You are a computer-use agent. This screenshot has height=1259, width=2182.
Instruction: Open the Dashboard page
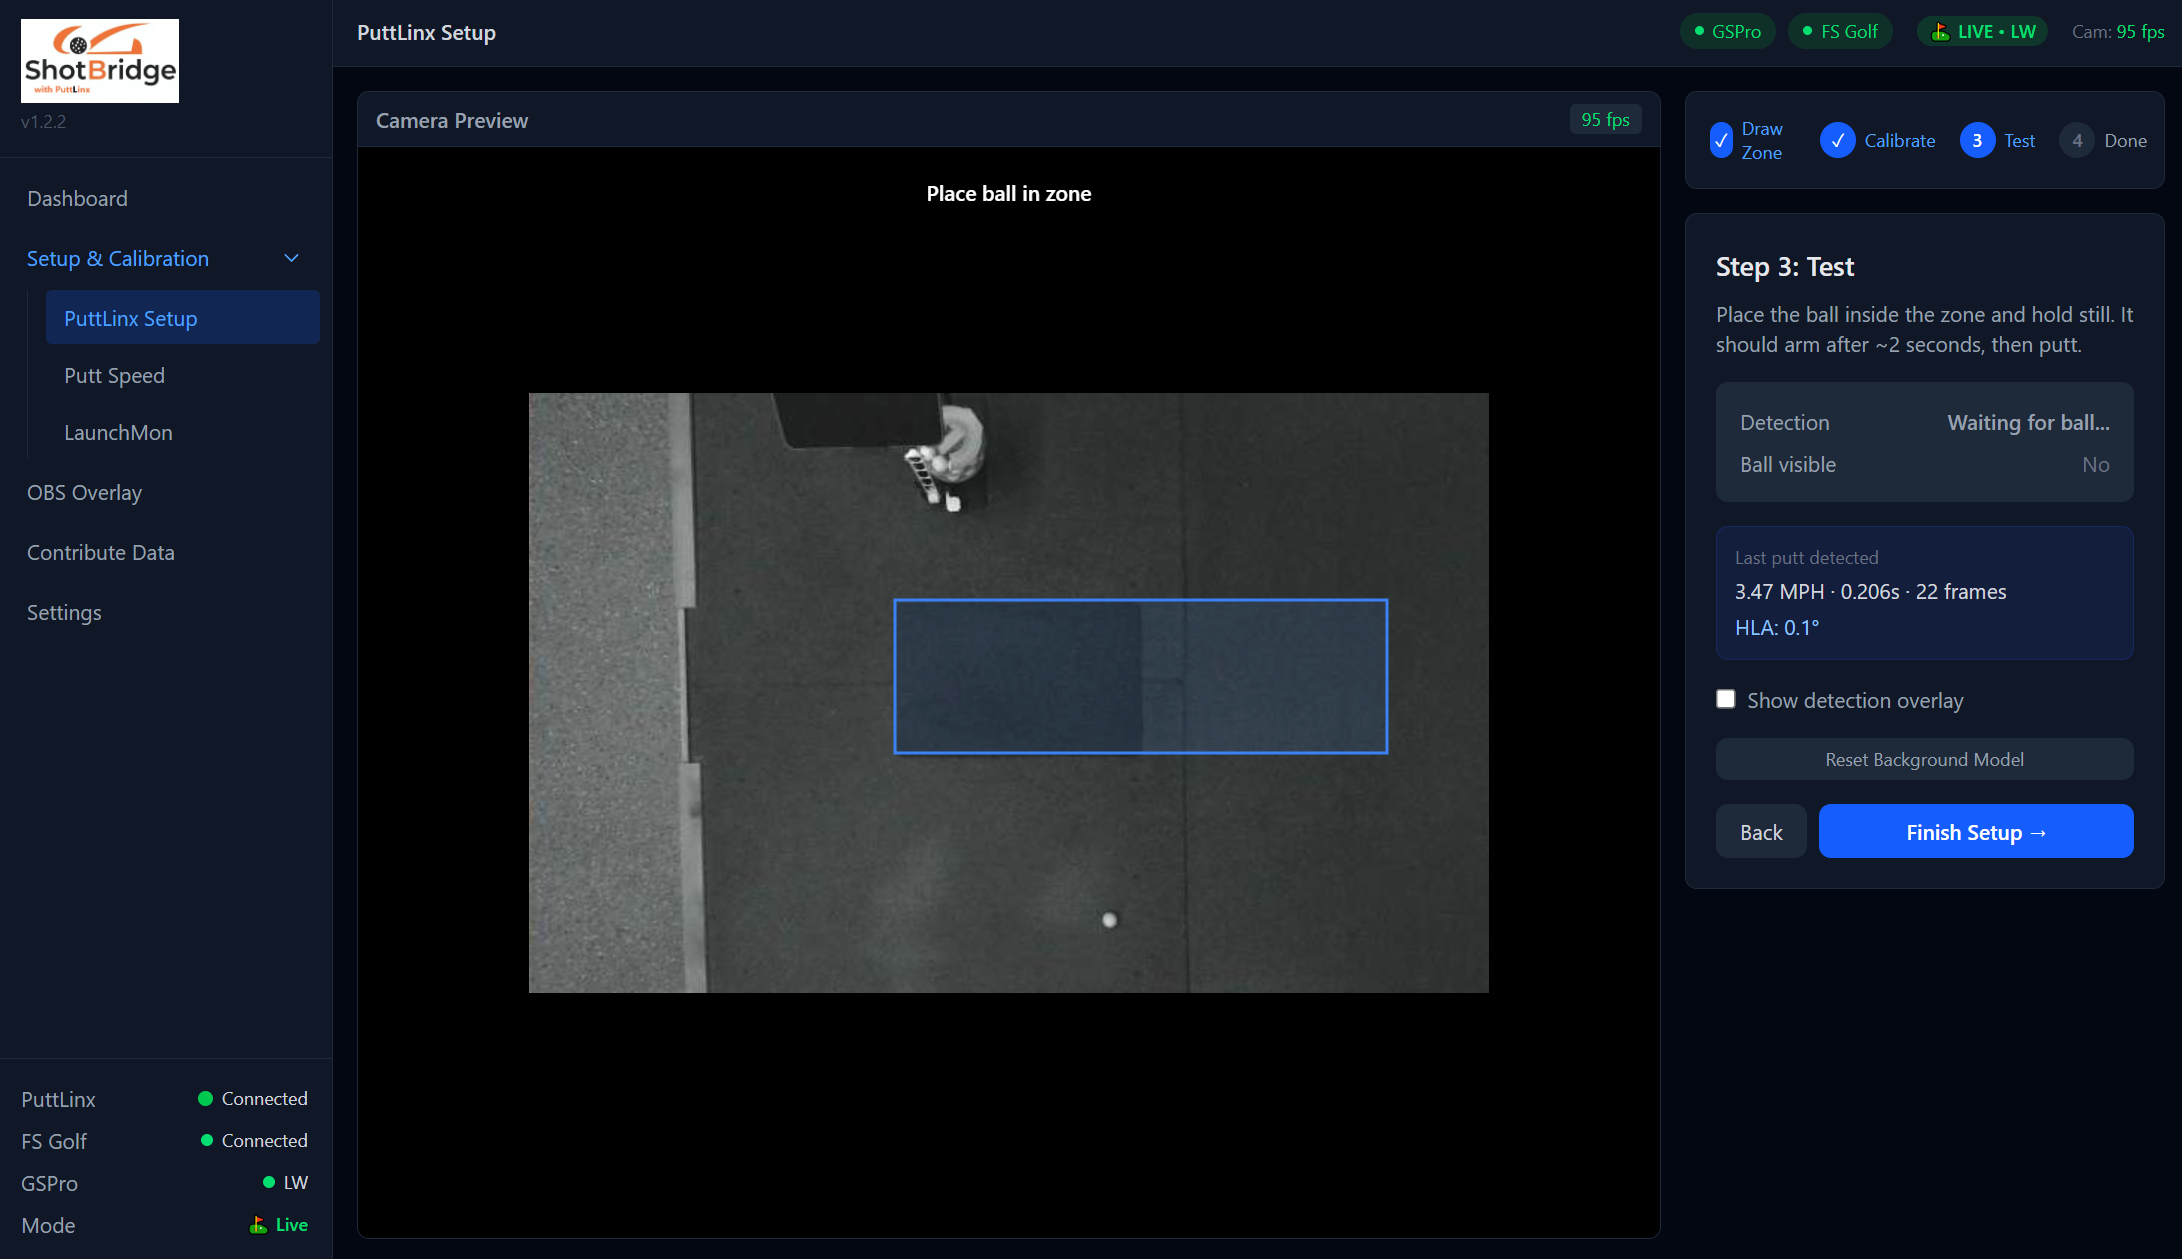click(x=77, y=198)
